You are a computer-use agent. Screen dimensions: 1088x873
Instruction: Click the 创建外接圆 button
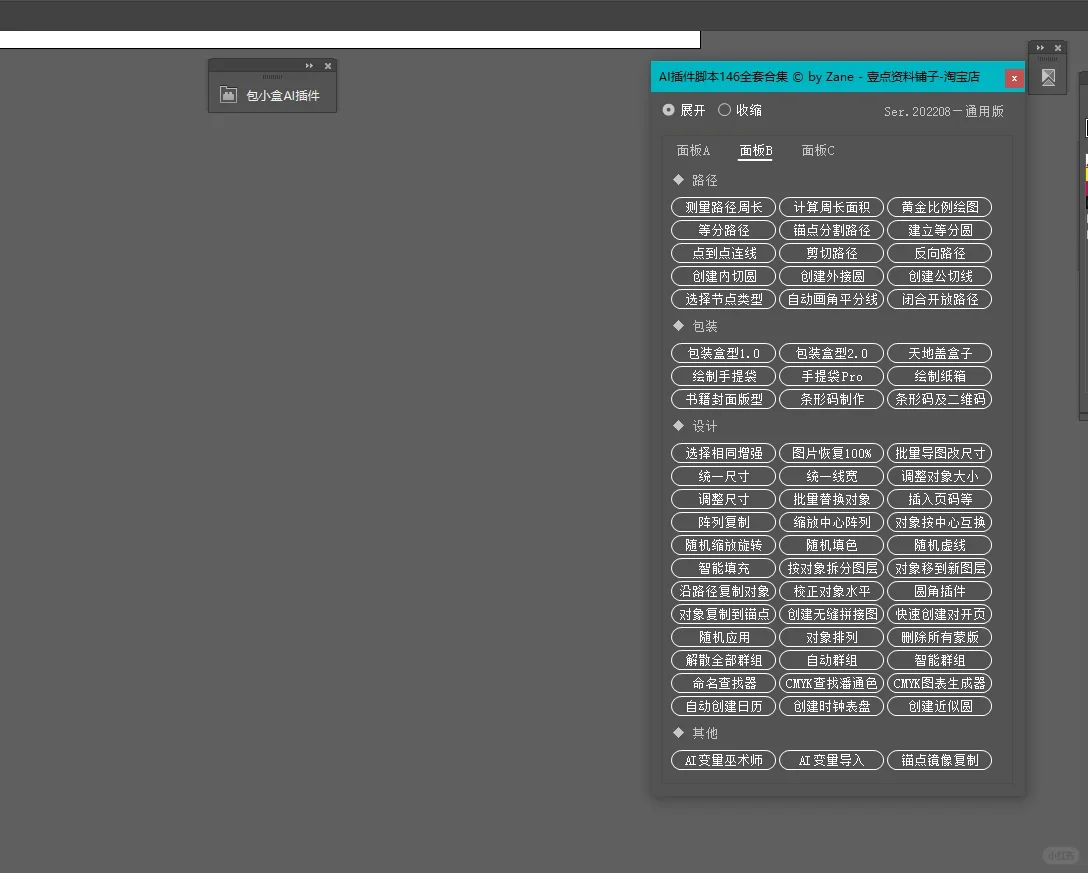(831, 276)
